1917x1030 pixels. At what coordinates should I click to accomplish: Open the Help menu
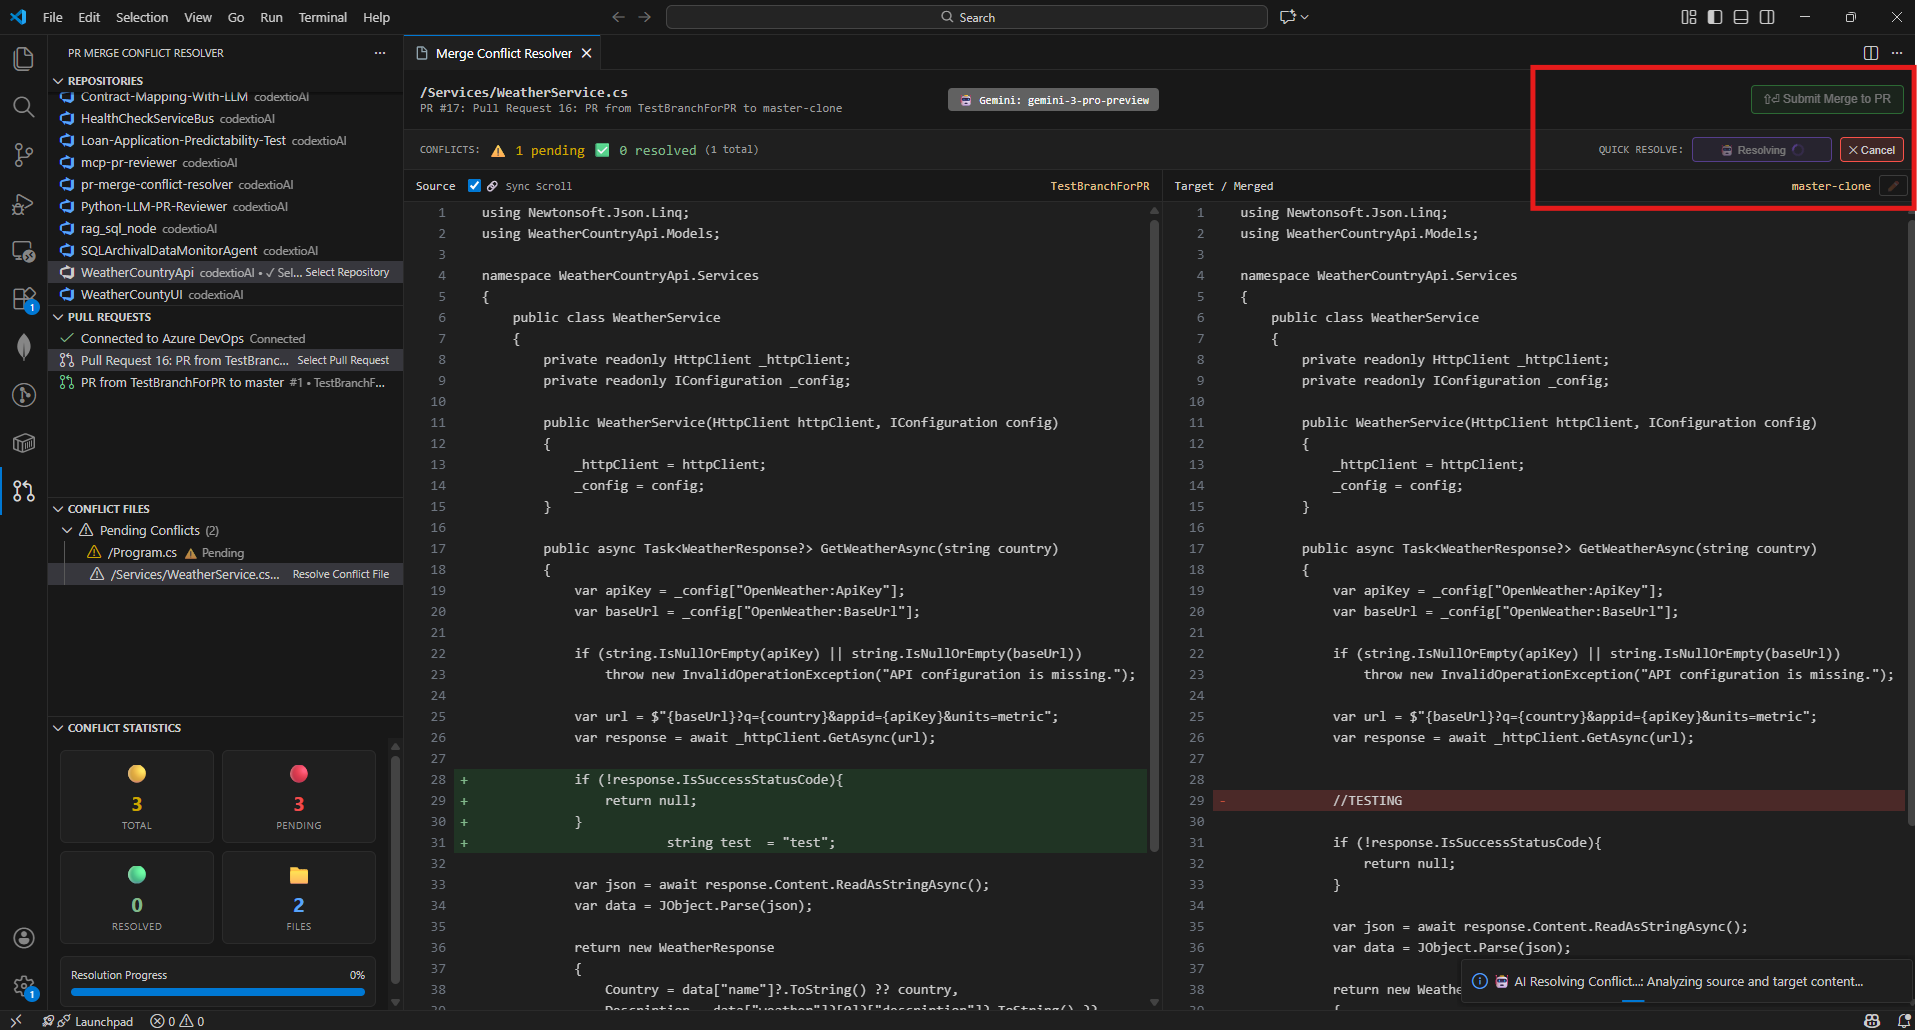coord(376,17)
